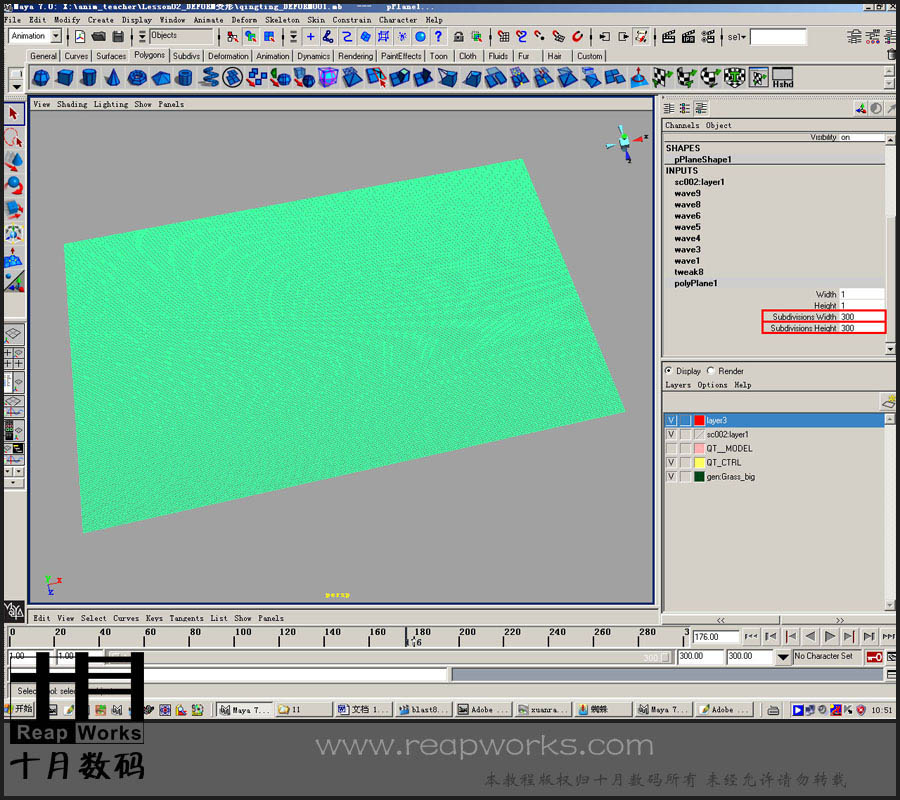Screen dimensions: 900x800
Task: Create a polygon cylinder from shelf
Action: click(88, 77)
